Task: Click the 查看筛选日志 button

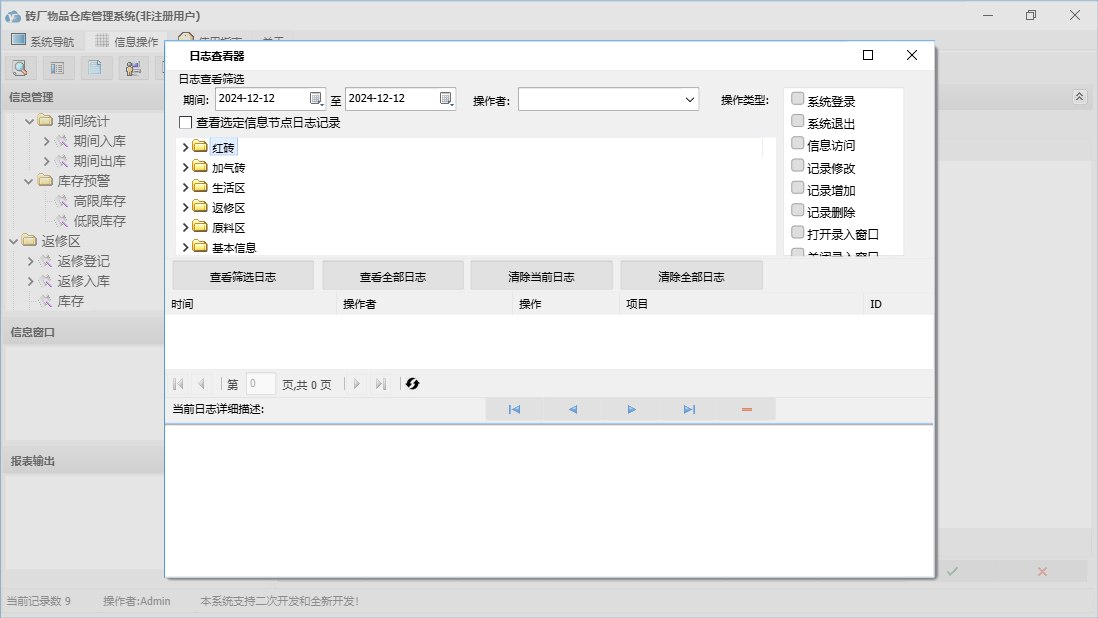Action: click(243, 276)
